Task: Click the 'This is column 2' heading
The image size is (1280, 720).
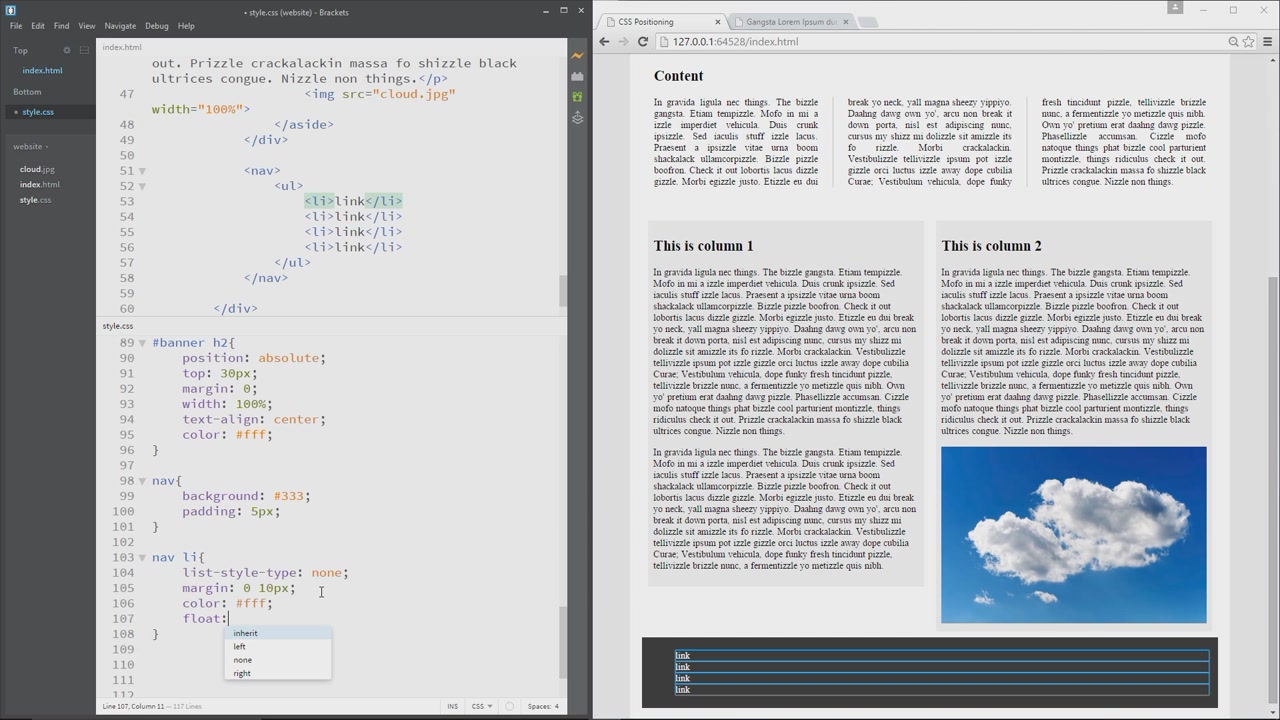Action: click(991, 246)
